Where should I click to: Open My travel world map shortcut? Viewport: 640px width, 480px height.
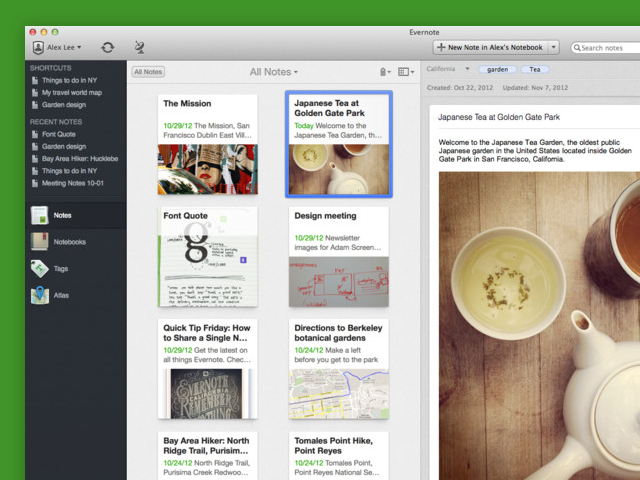pyautogui.click(x=72, y=93)
